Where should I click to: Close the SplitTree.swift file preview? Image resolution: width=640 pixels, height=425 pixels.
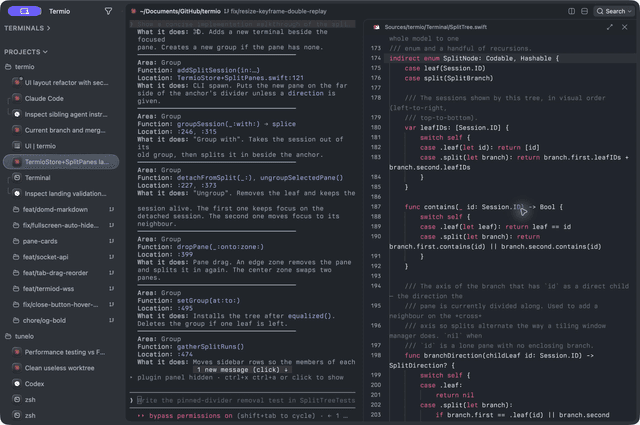pyautogui.click(x=624, y=27)
